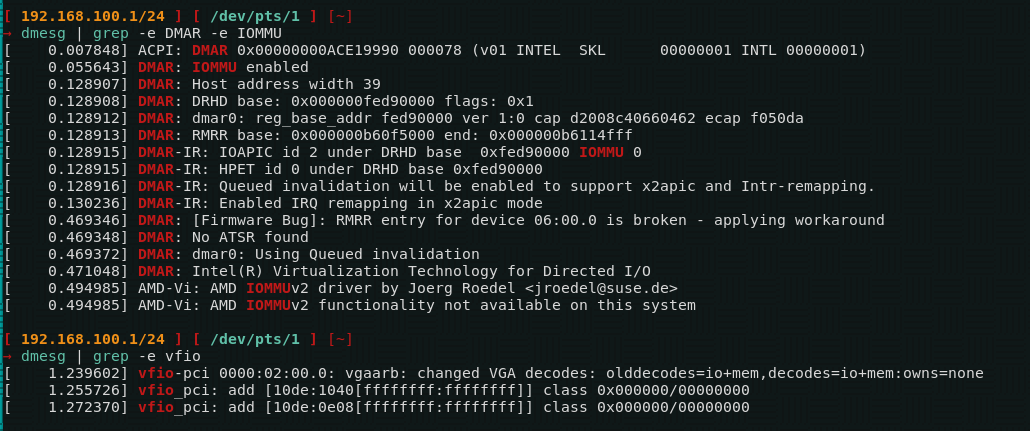Click the IP address 192.168.100.1/24 in top prompt

[93, 16]
